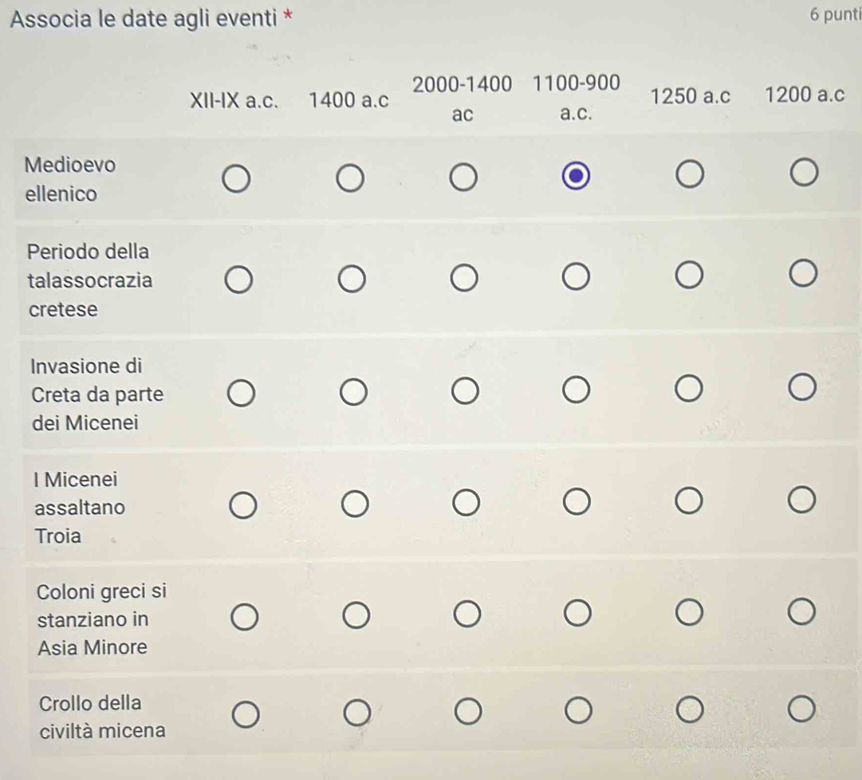Screen dimensions: 862x780
Task: Select 2000-1400 ac for Medioevo ellenico
Action: click(x=461, y=179)
